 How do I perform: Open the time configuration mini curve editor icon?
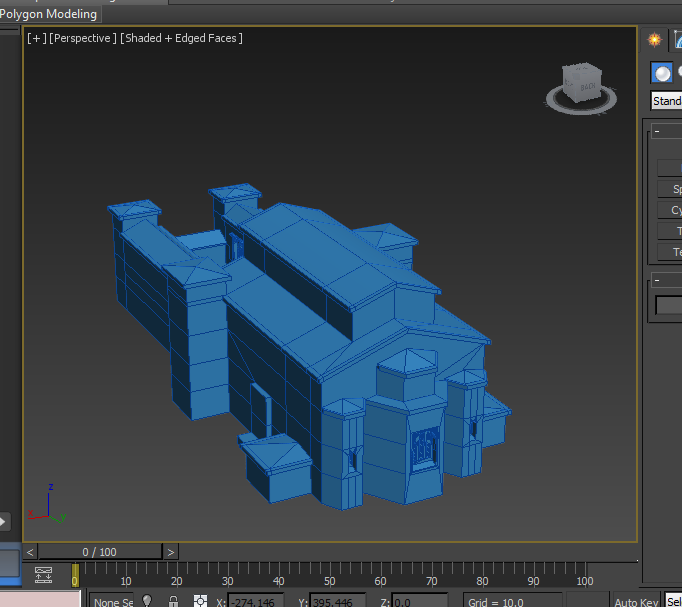tap(43, 574)
